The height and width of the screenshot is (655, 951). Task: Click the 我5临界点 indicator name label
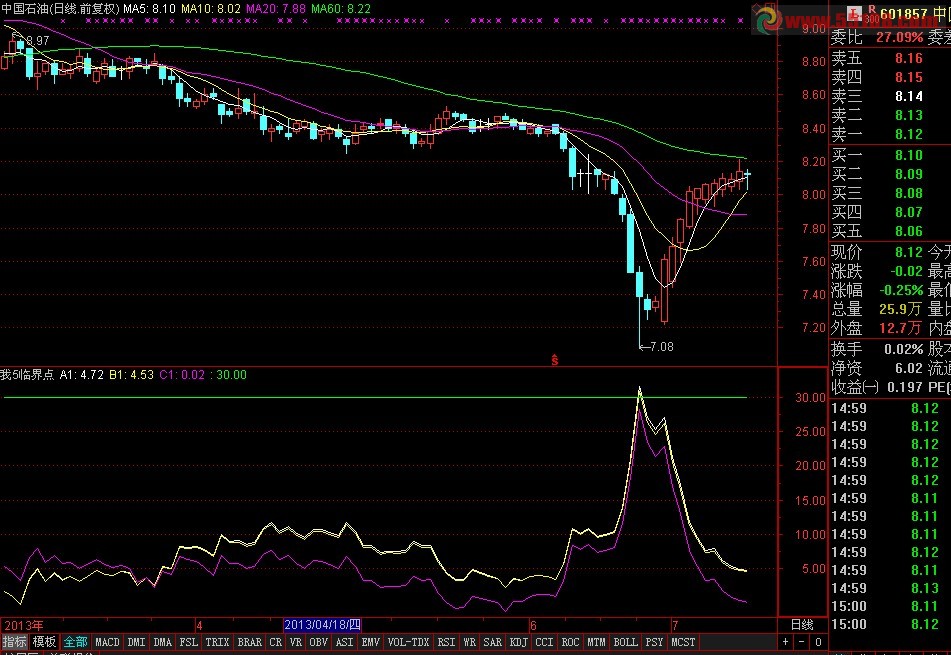click(x=27, y=375)
